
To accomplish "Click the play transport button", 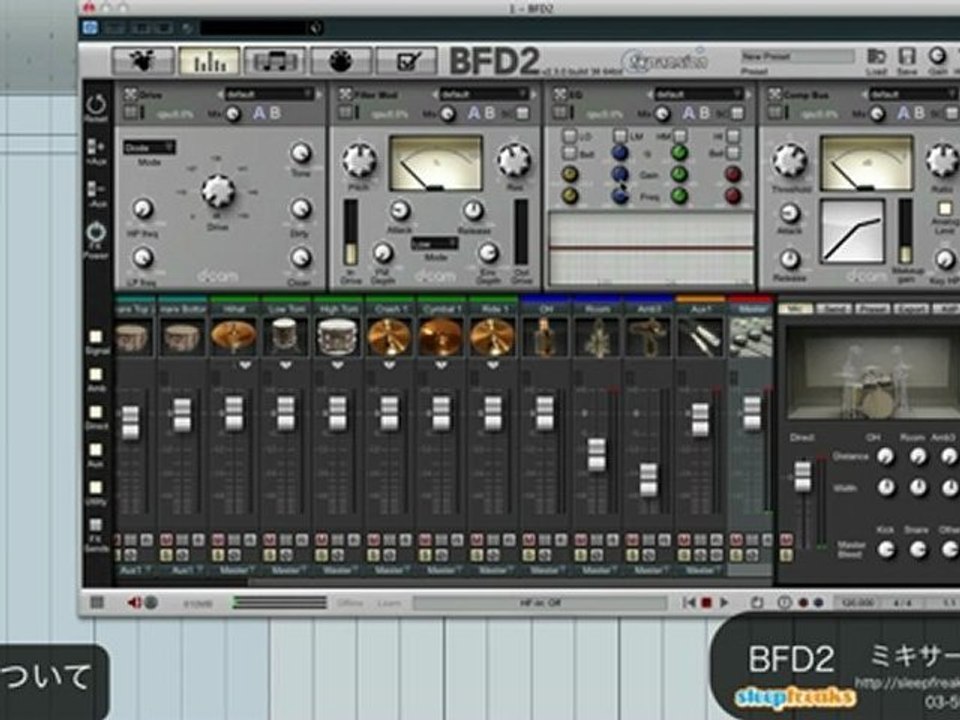I will [x=724, y=602].
